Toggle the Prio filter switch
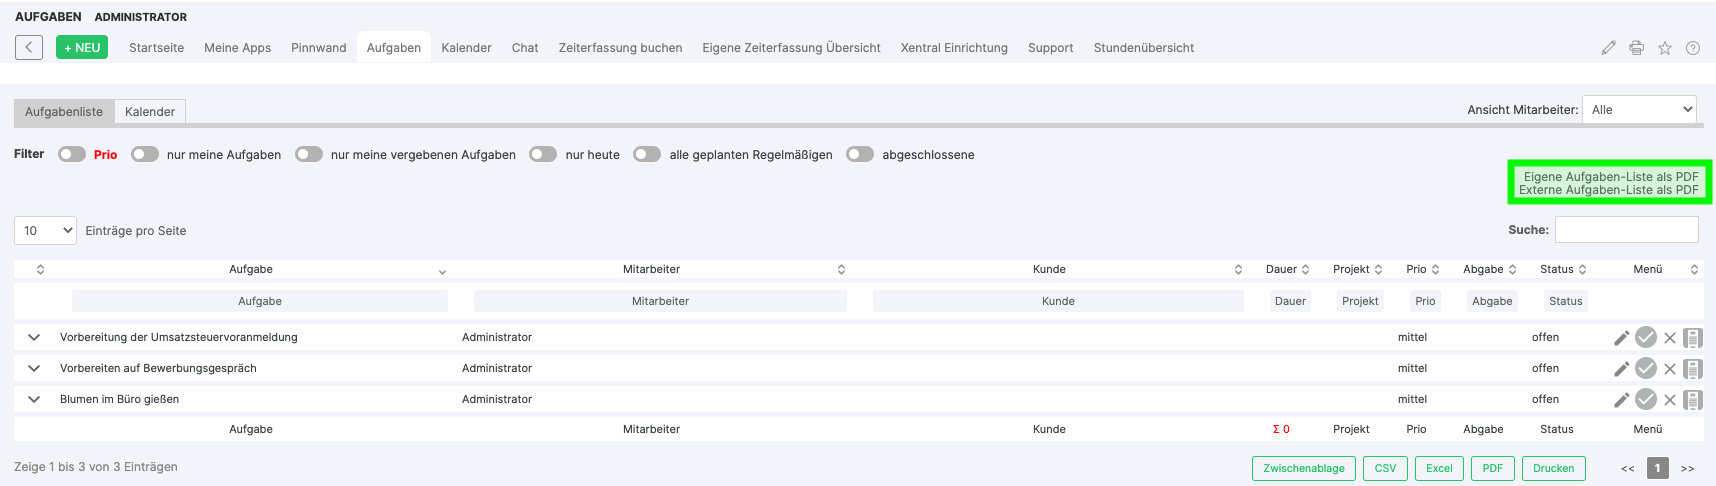 (x=72, y=154)
